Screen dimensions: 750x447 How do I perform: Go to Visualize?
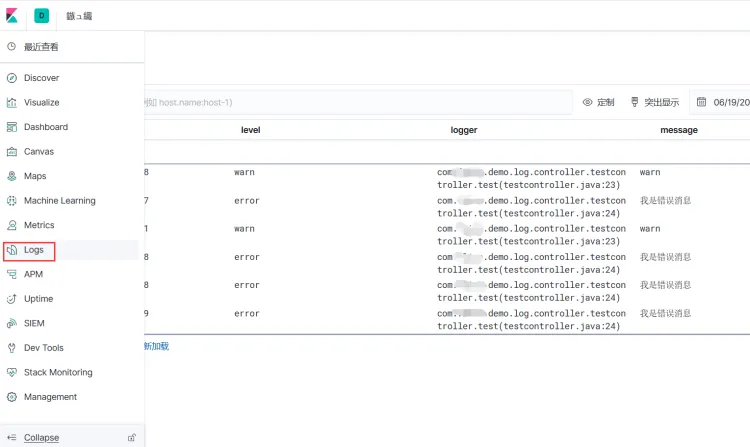coord(42,102)
